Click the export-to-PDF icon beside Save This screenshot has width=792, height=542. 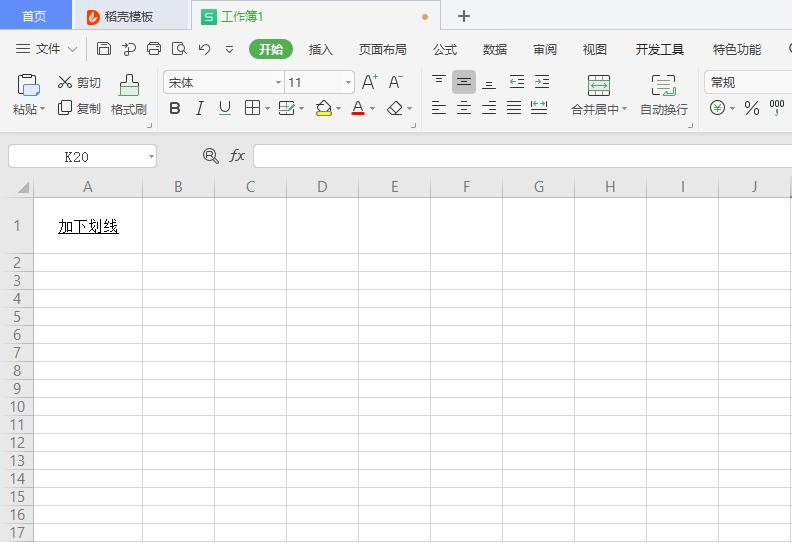pyautogui.click(x=129, y=48)
